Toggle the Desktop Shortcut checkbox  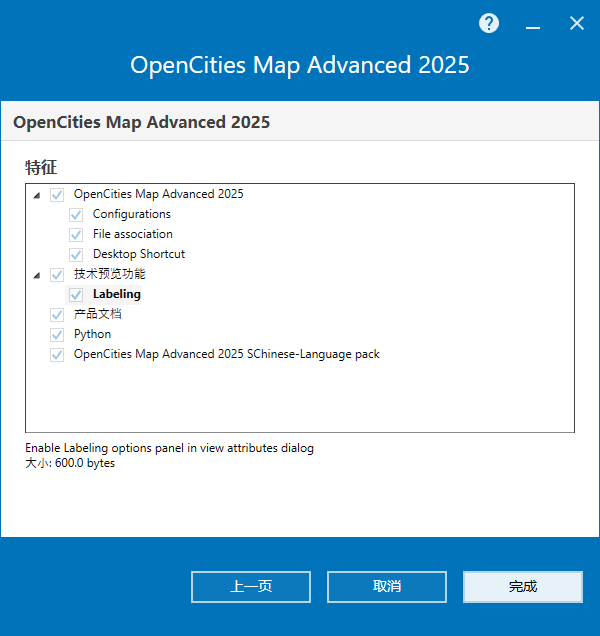76,255
